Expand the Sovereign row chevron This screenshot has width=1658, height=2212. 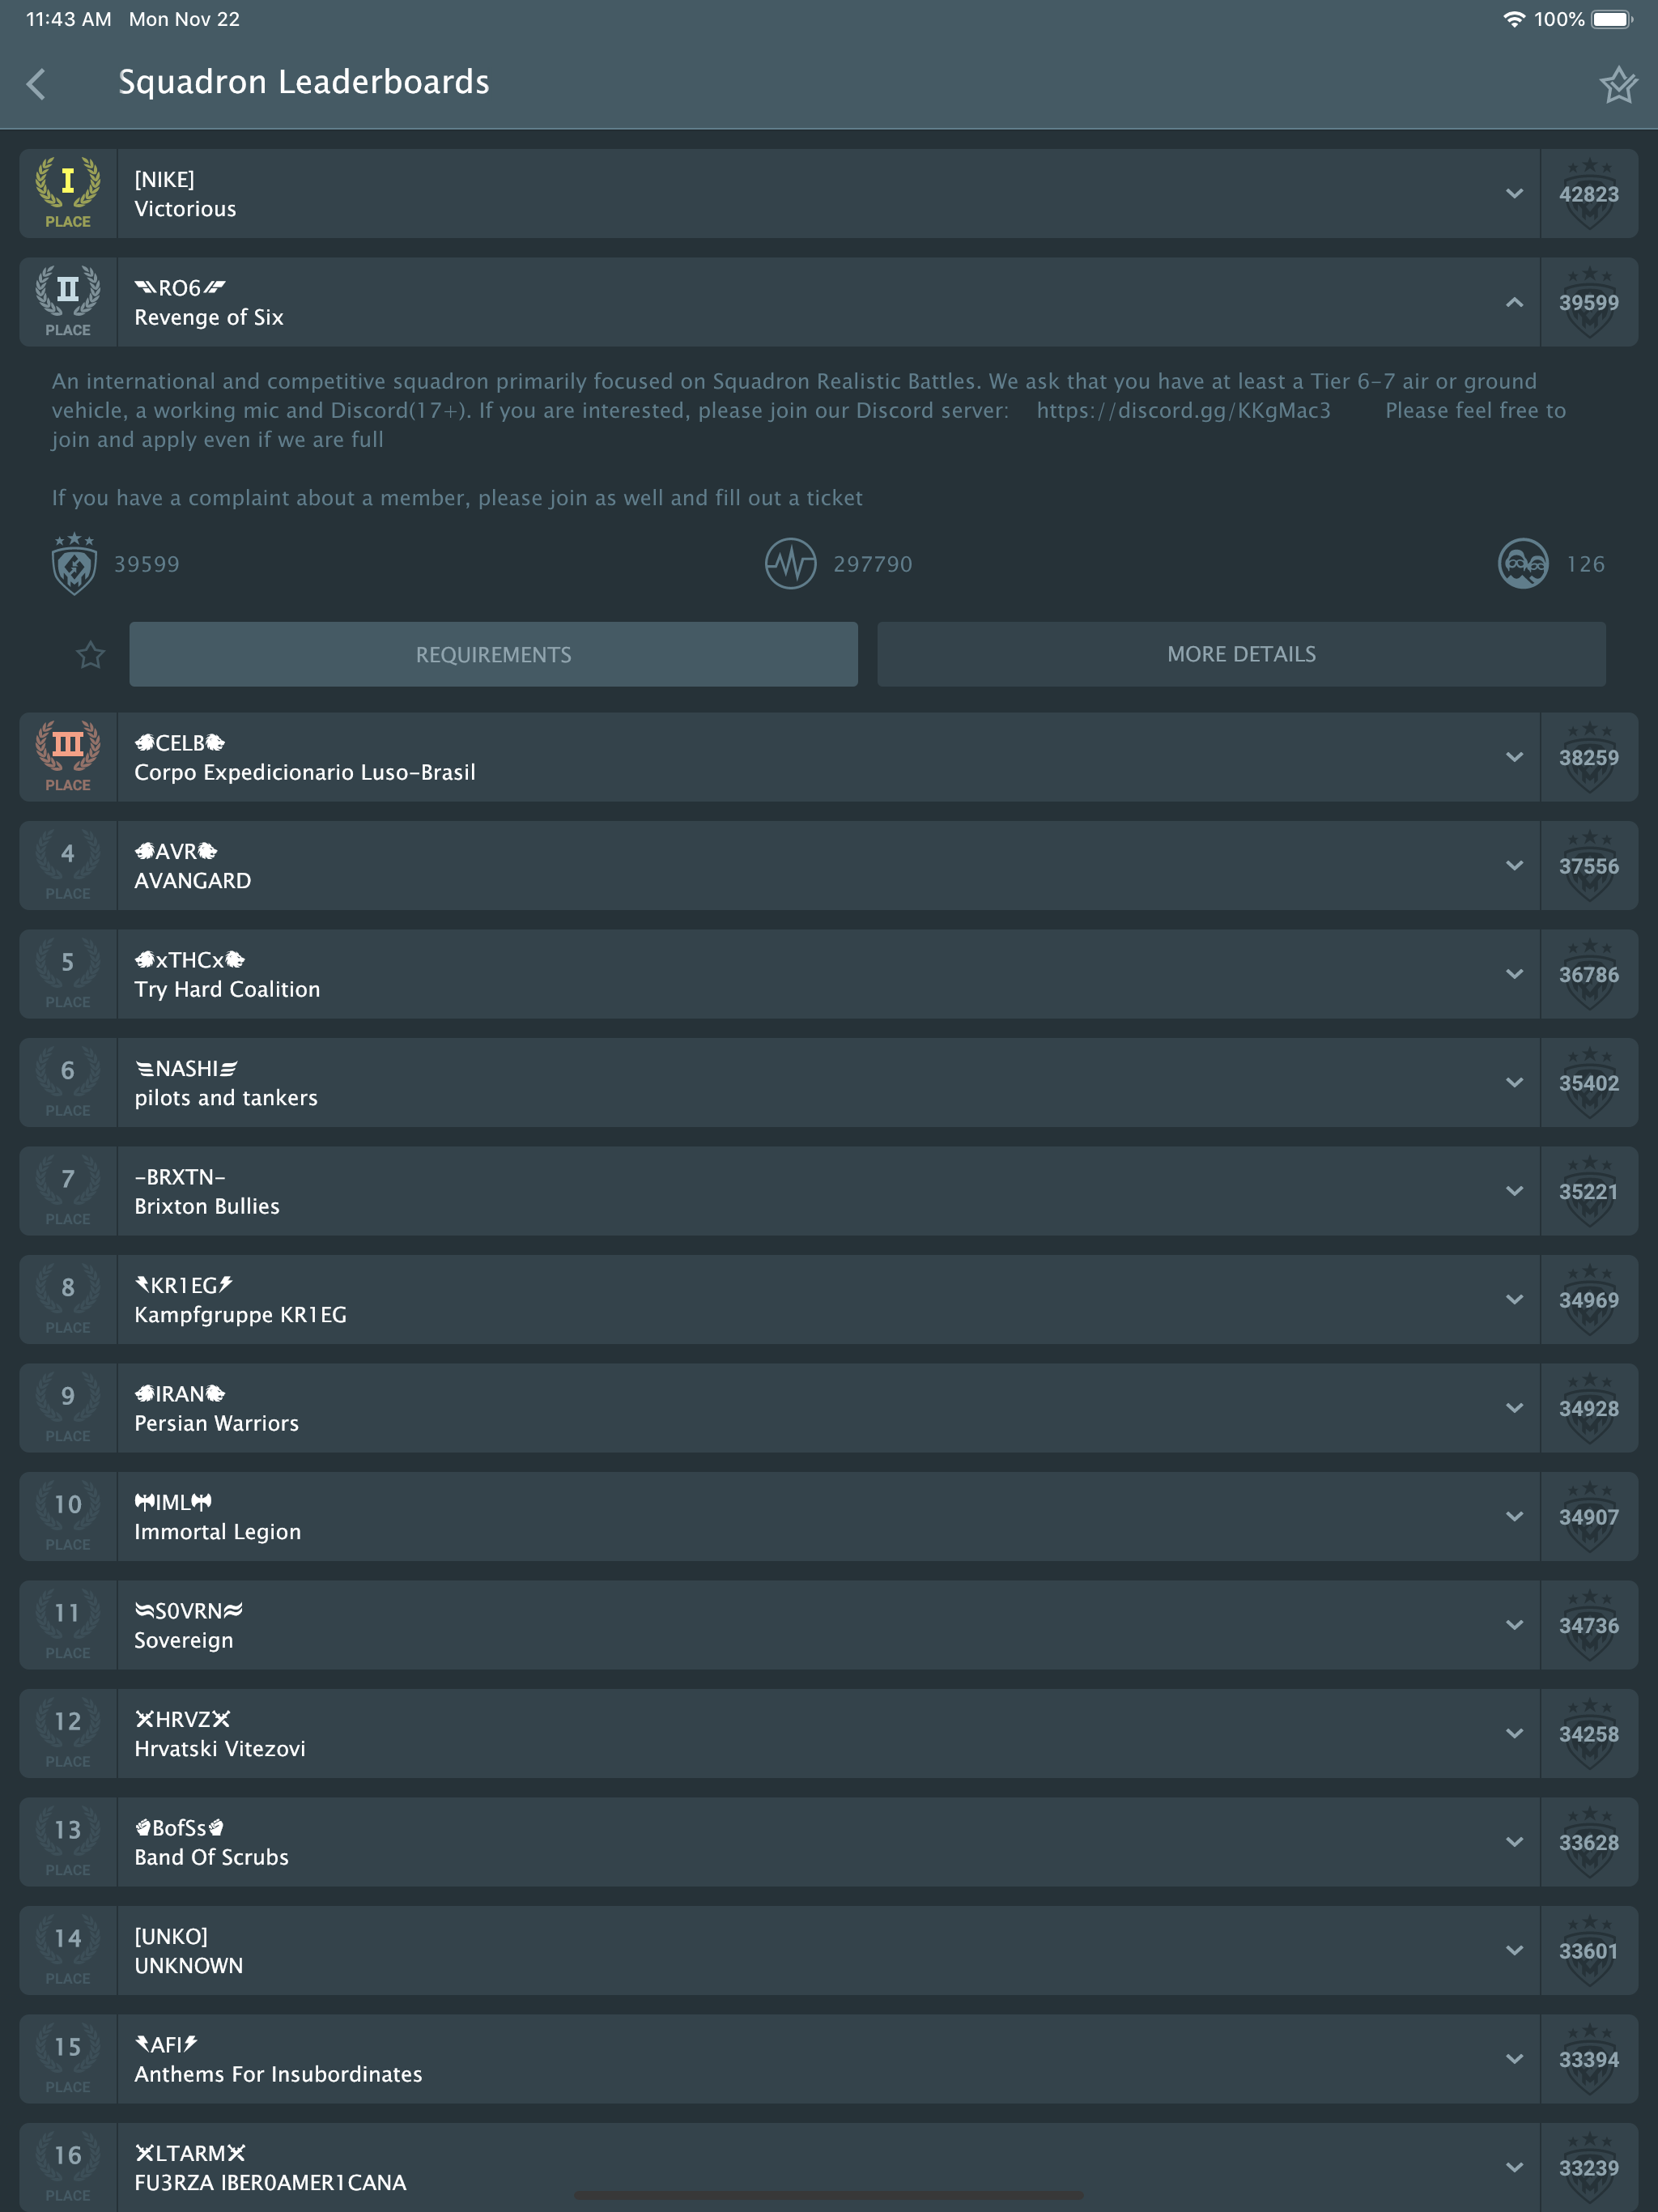click(1514, 1625)
